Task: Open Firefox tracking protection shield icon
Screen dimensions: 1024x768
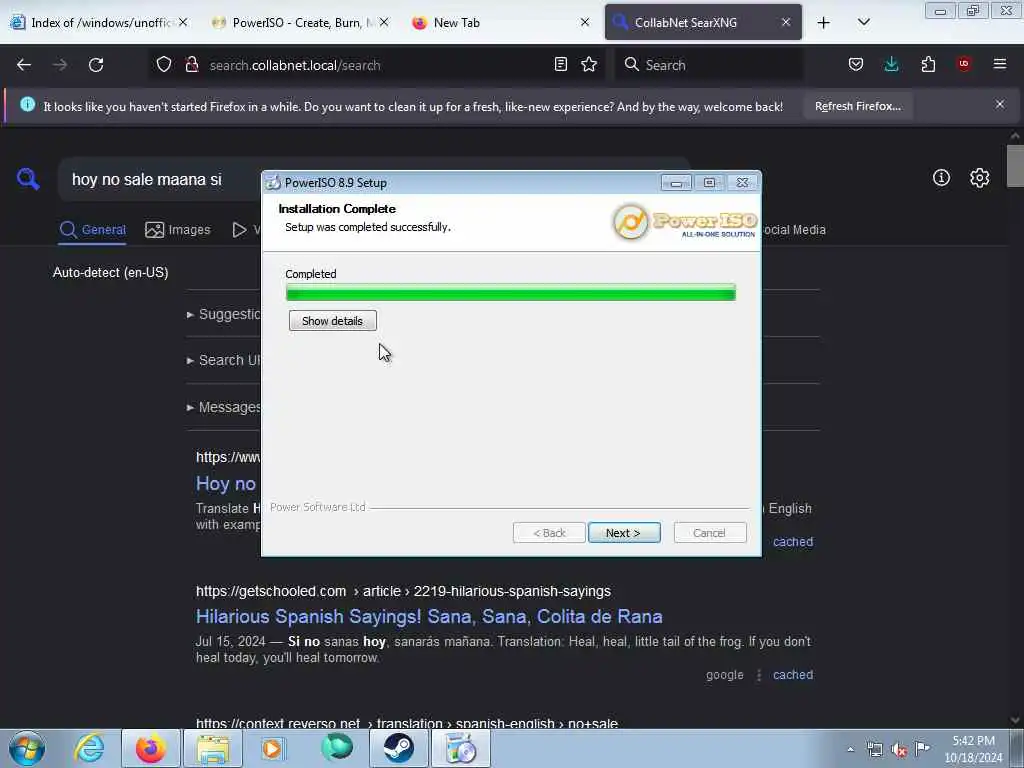Action: [164, 65]
